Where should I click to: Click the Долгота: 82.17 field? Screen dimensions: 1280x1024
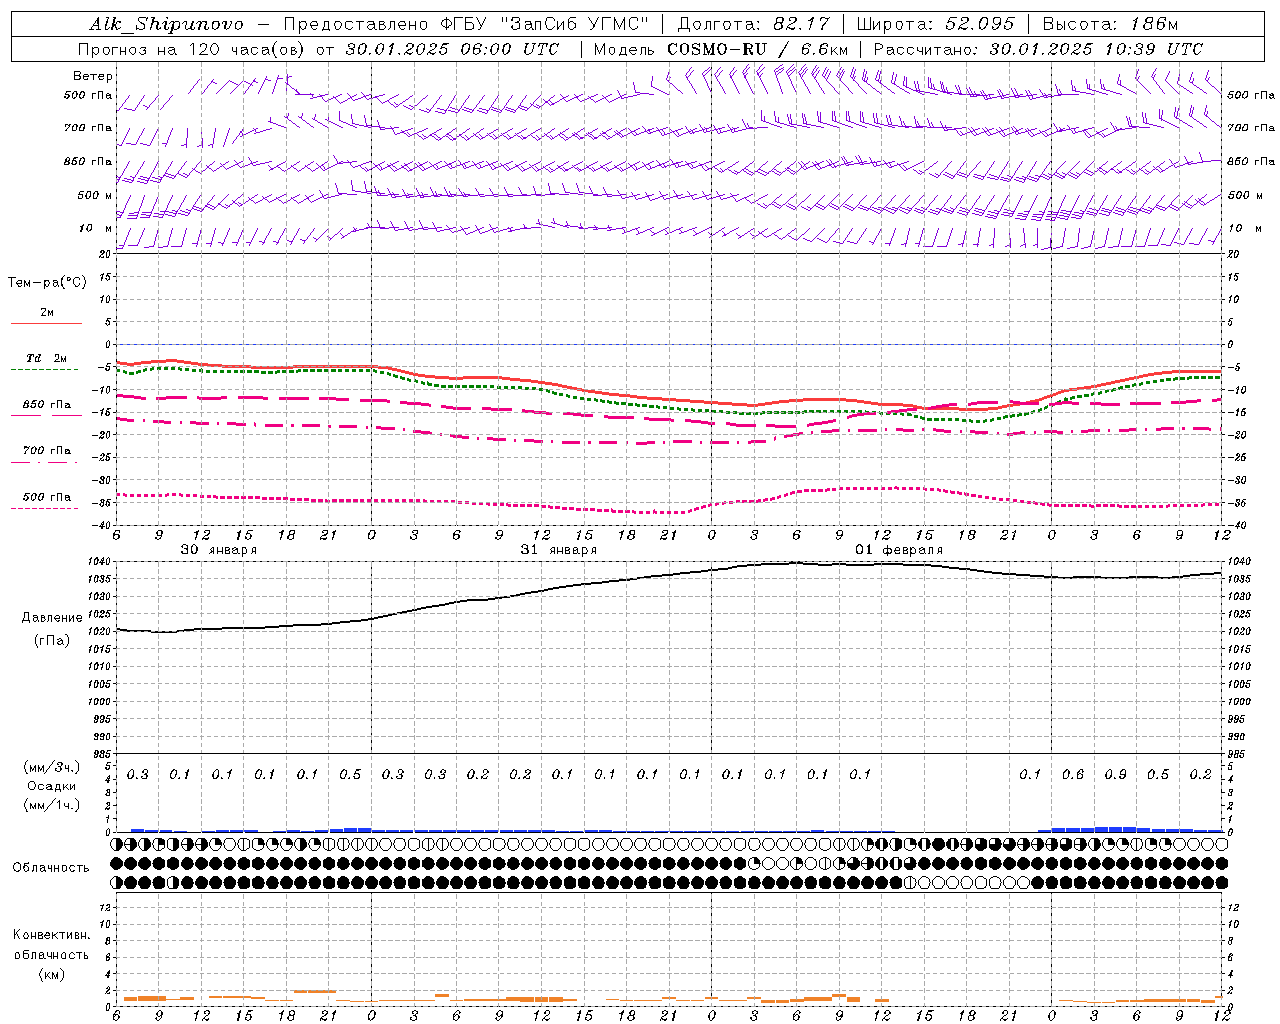pos(754,24)
